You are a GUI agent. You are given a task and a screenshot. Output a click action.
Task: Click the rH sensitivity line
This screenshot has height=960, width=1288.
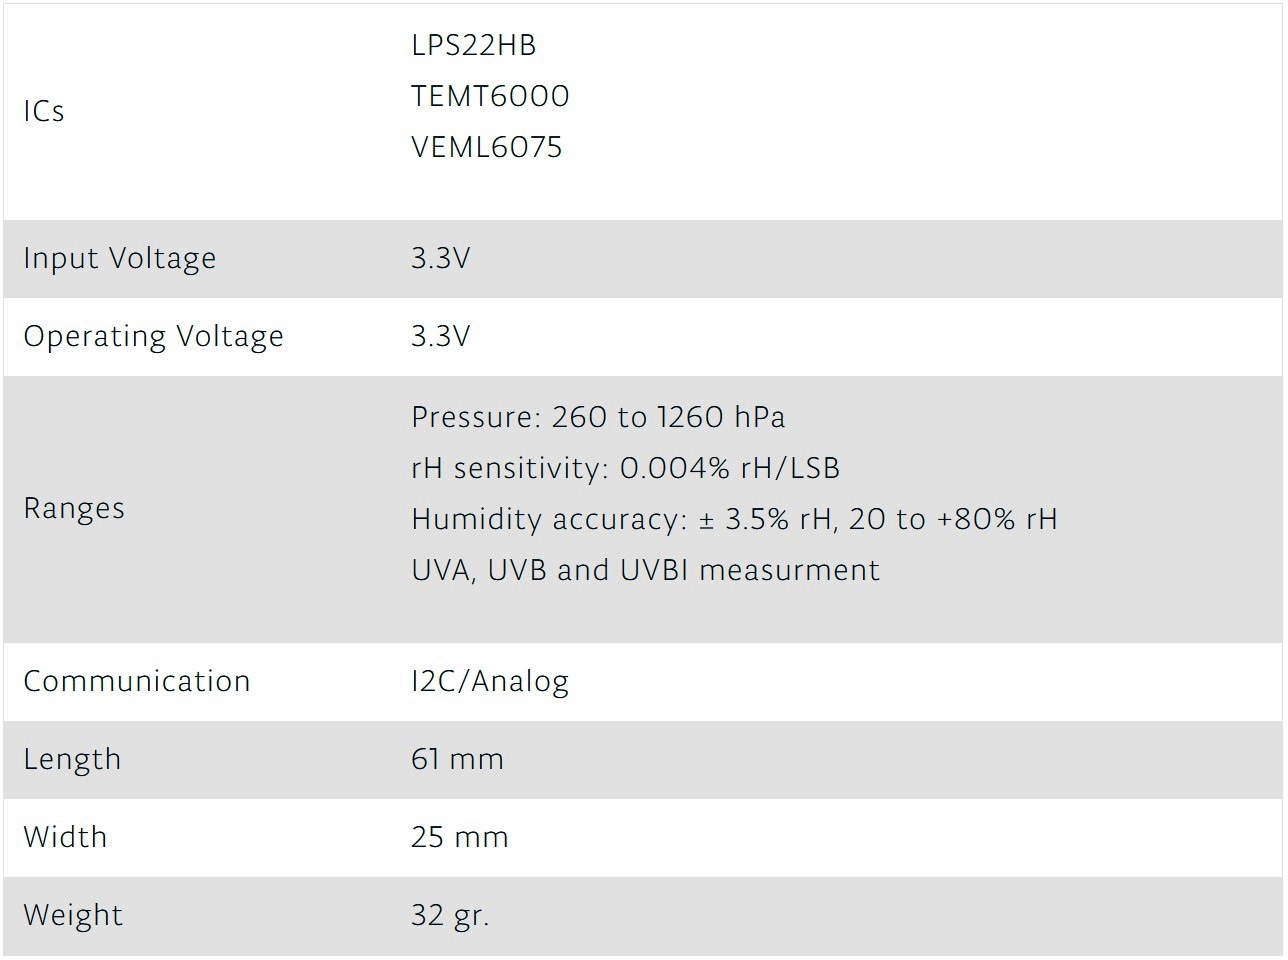625,468
